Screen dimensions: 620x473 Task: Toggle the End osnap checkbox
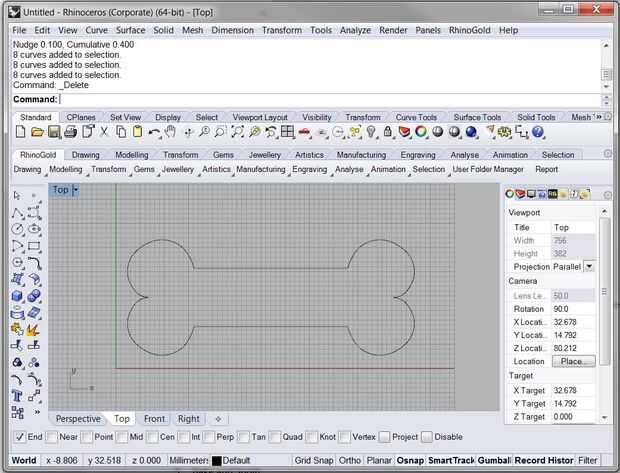tap(20, 437)
